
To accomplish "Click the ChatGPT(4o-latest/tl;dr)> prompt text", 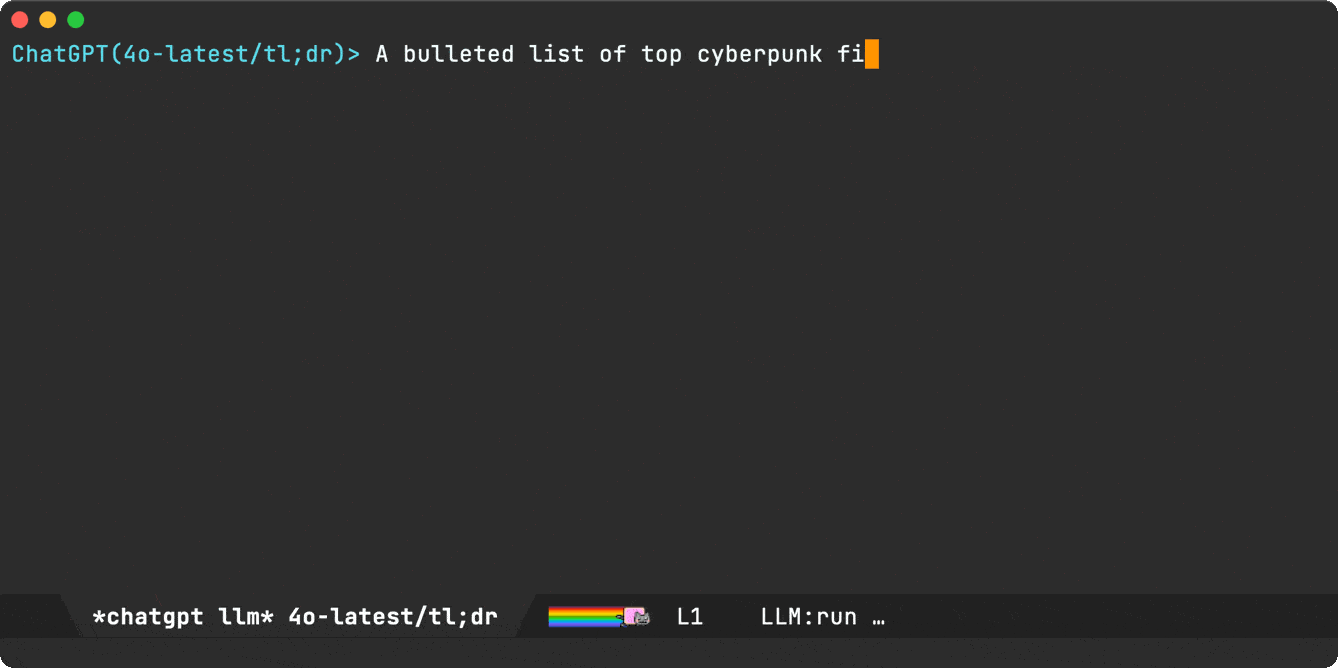I will 185,54.
